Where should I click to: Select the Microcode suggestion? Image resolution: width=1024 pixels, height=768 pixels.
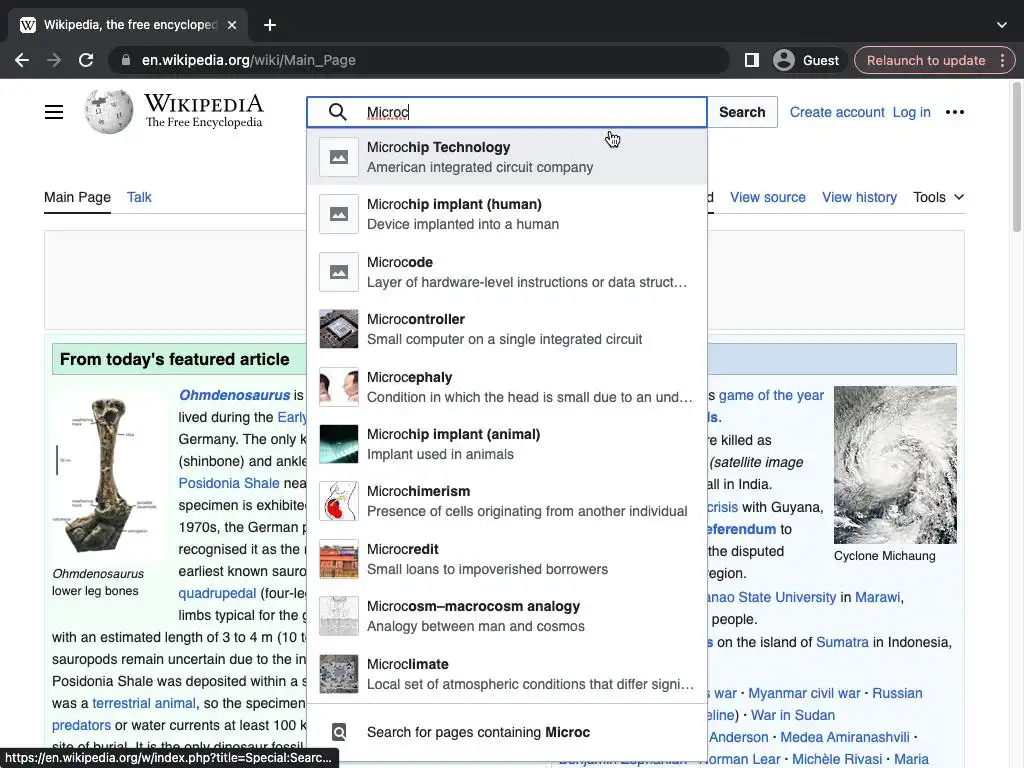(507, 272)
